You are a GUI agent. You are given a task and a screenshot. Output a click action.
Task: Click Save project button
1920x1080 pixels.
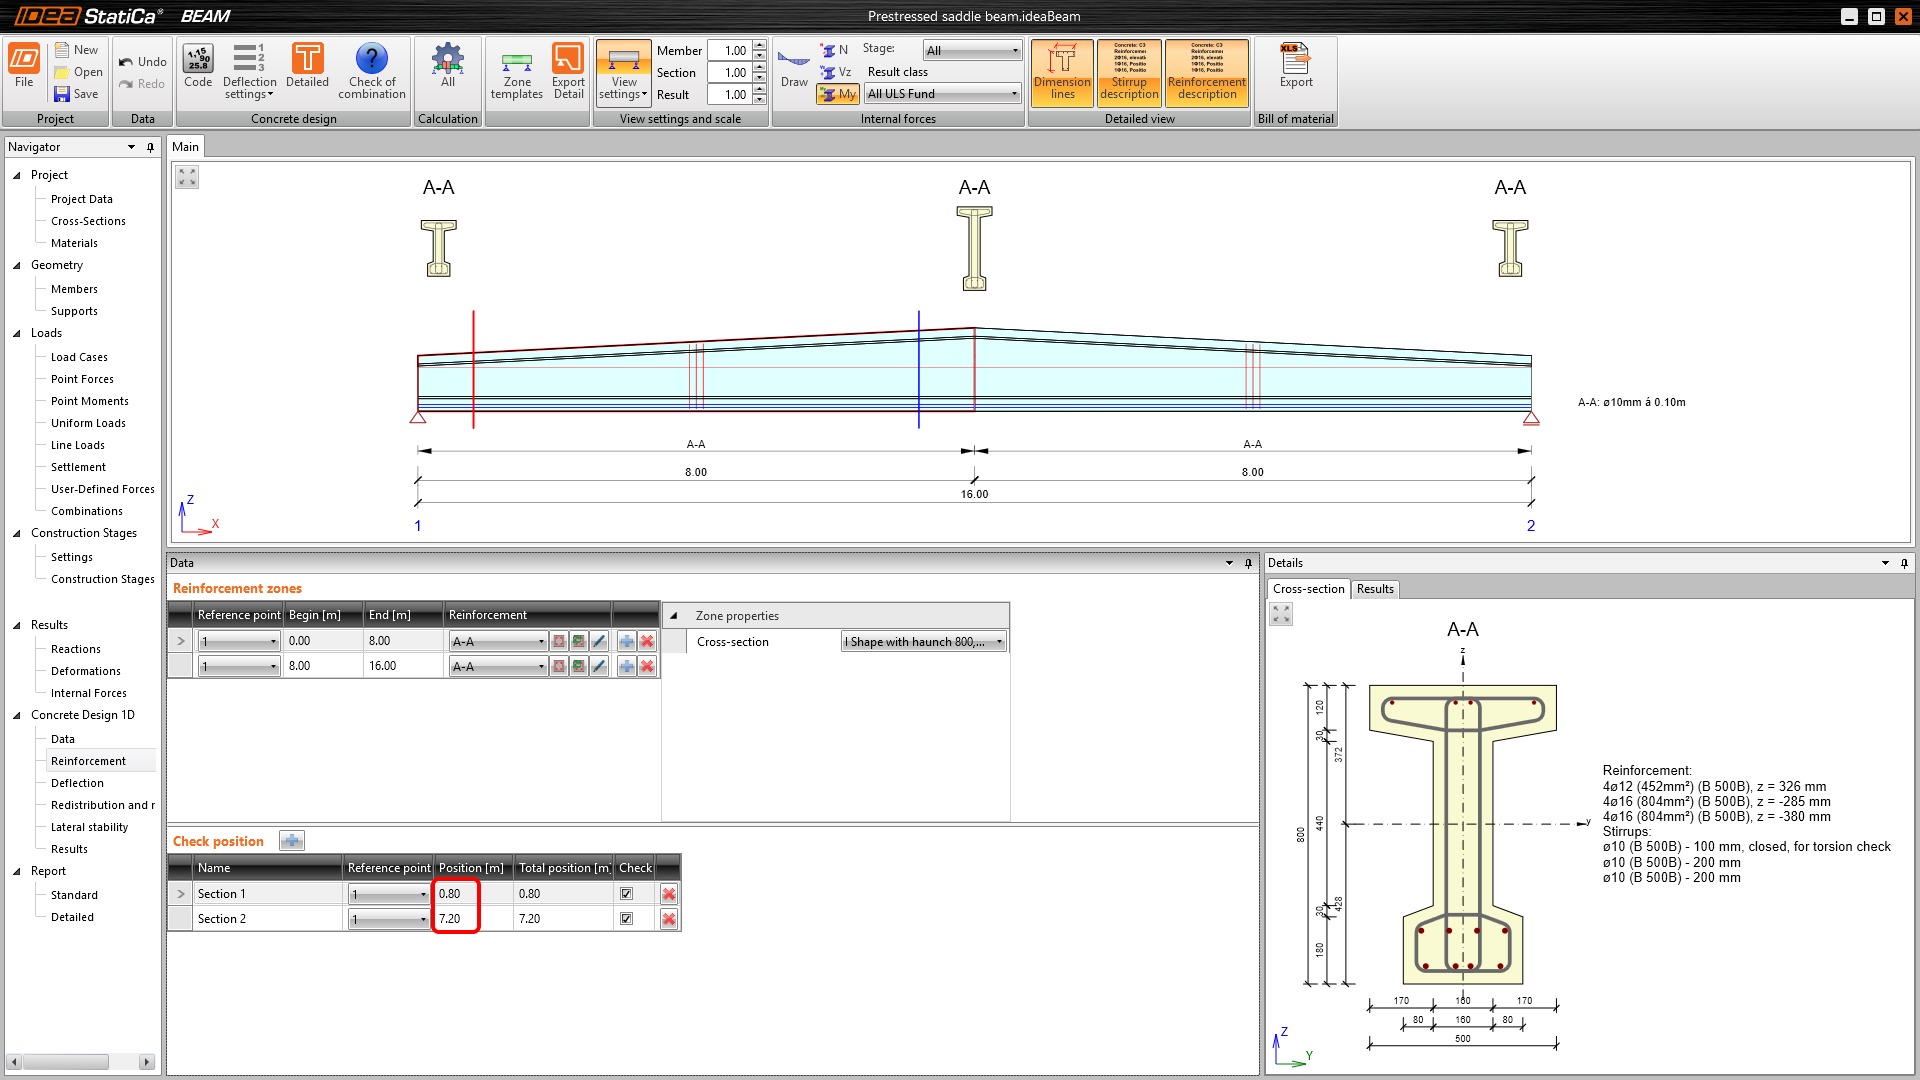76,94
